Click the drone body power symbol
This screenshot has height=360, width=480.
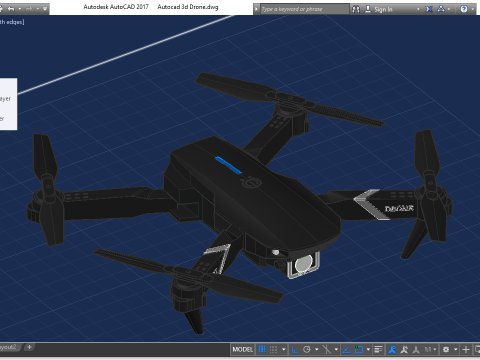tap(250, 183)
